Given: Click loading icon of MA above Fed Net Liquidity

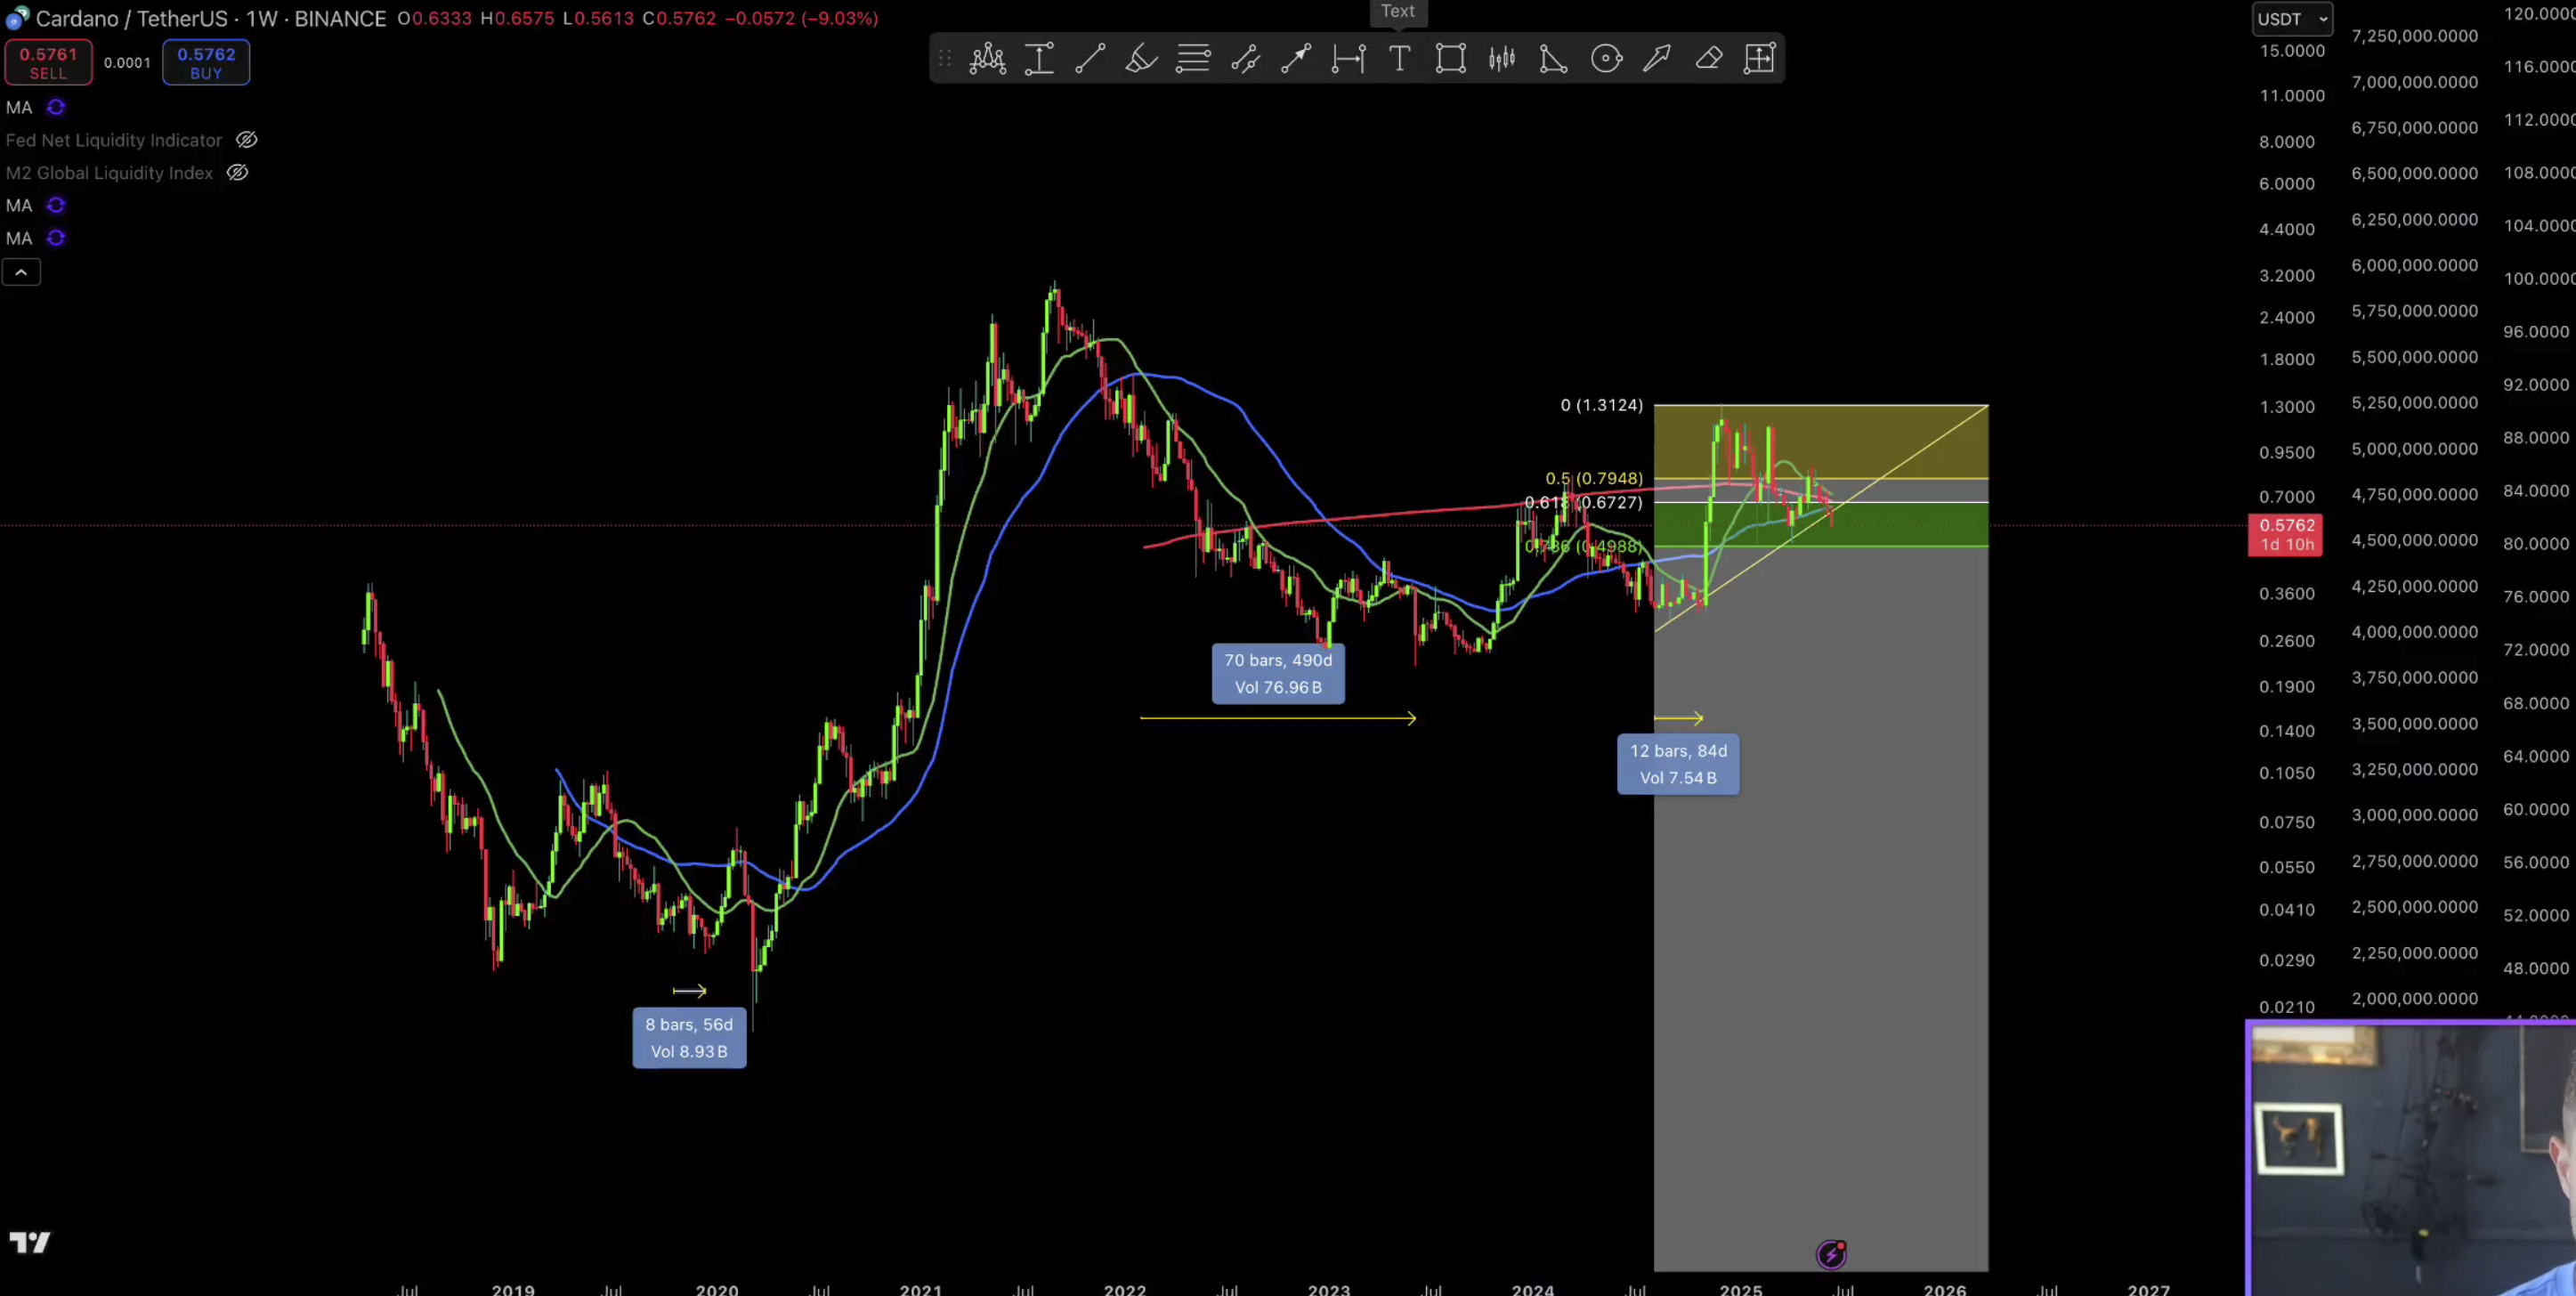Looking at the screenshot, I should click(x=56, y=107).
